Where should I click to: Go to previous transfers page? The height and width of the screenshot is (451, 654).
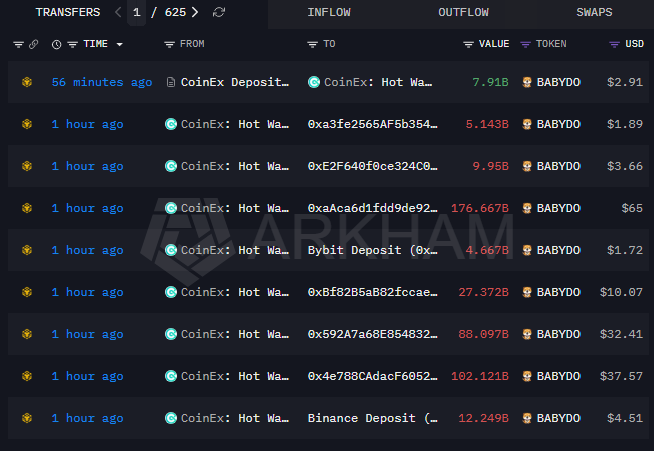(x=118, y=13)
